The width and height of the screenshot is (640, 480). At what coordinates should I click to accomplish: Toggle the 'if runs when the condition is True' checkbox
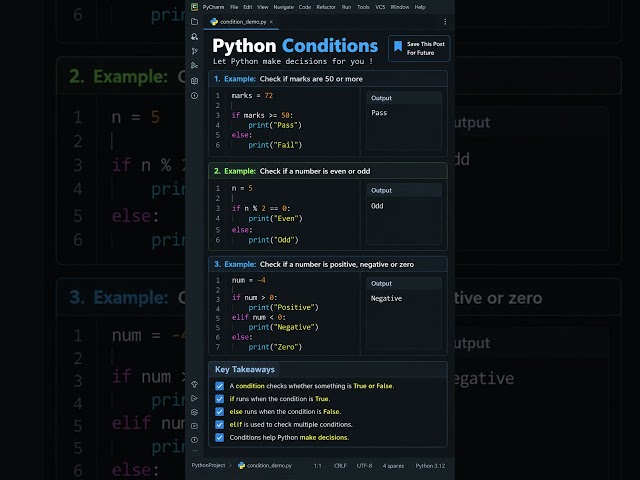[x=220, y=399]
